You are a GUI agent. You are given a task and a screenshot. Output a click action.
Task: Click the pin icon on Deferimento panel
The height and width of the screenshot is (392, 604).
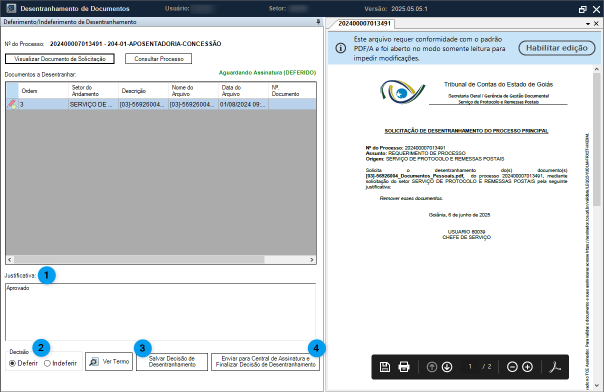pyautogui.click(x=318, y=22)
